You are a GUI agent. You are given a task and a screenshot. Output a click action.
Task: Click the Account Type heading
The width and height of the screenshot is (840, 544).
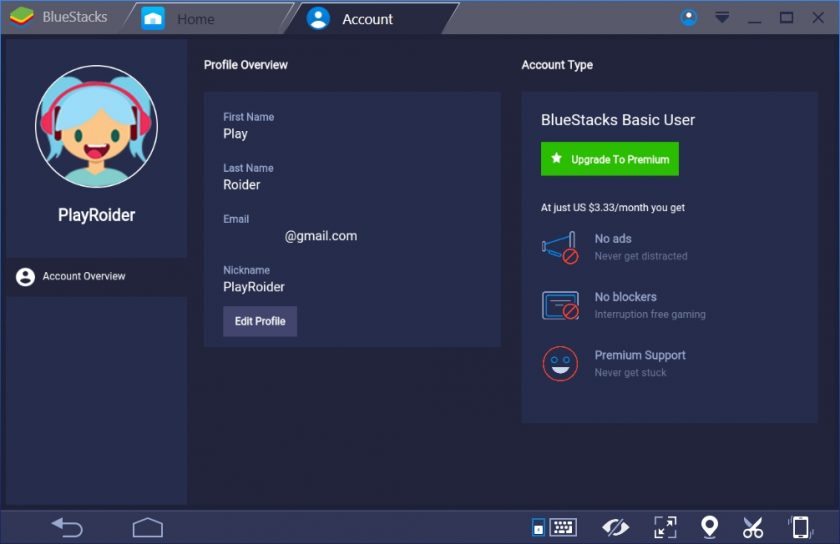point(557,65)
